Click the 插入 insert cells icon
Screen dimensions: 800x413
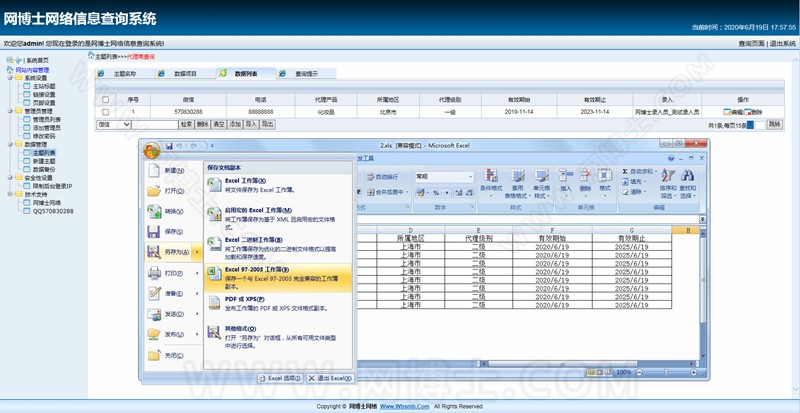[x=566, y=175]
